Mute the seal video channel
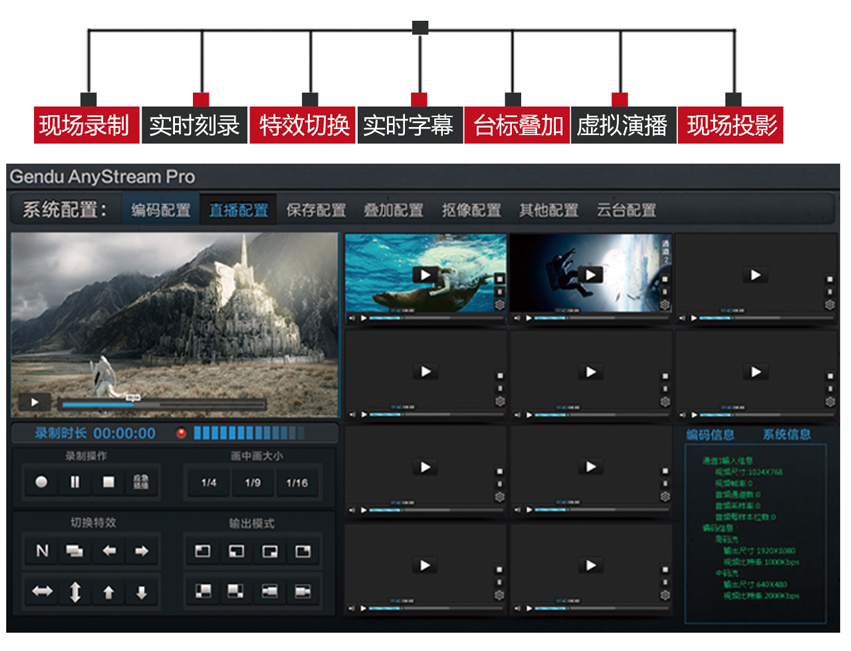Screen dimensions: 851x651 (x=352, y=318)
